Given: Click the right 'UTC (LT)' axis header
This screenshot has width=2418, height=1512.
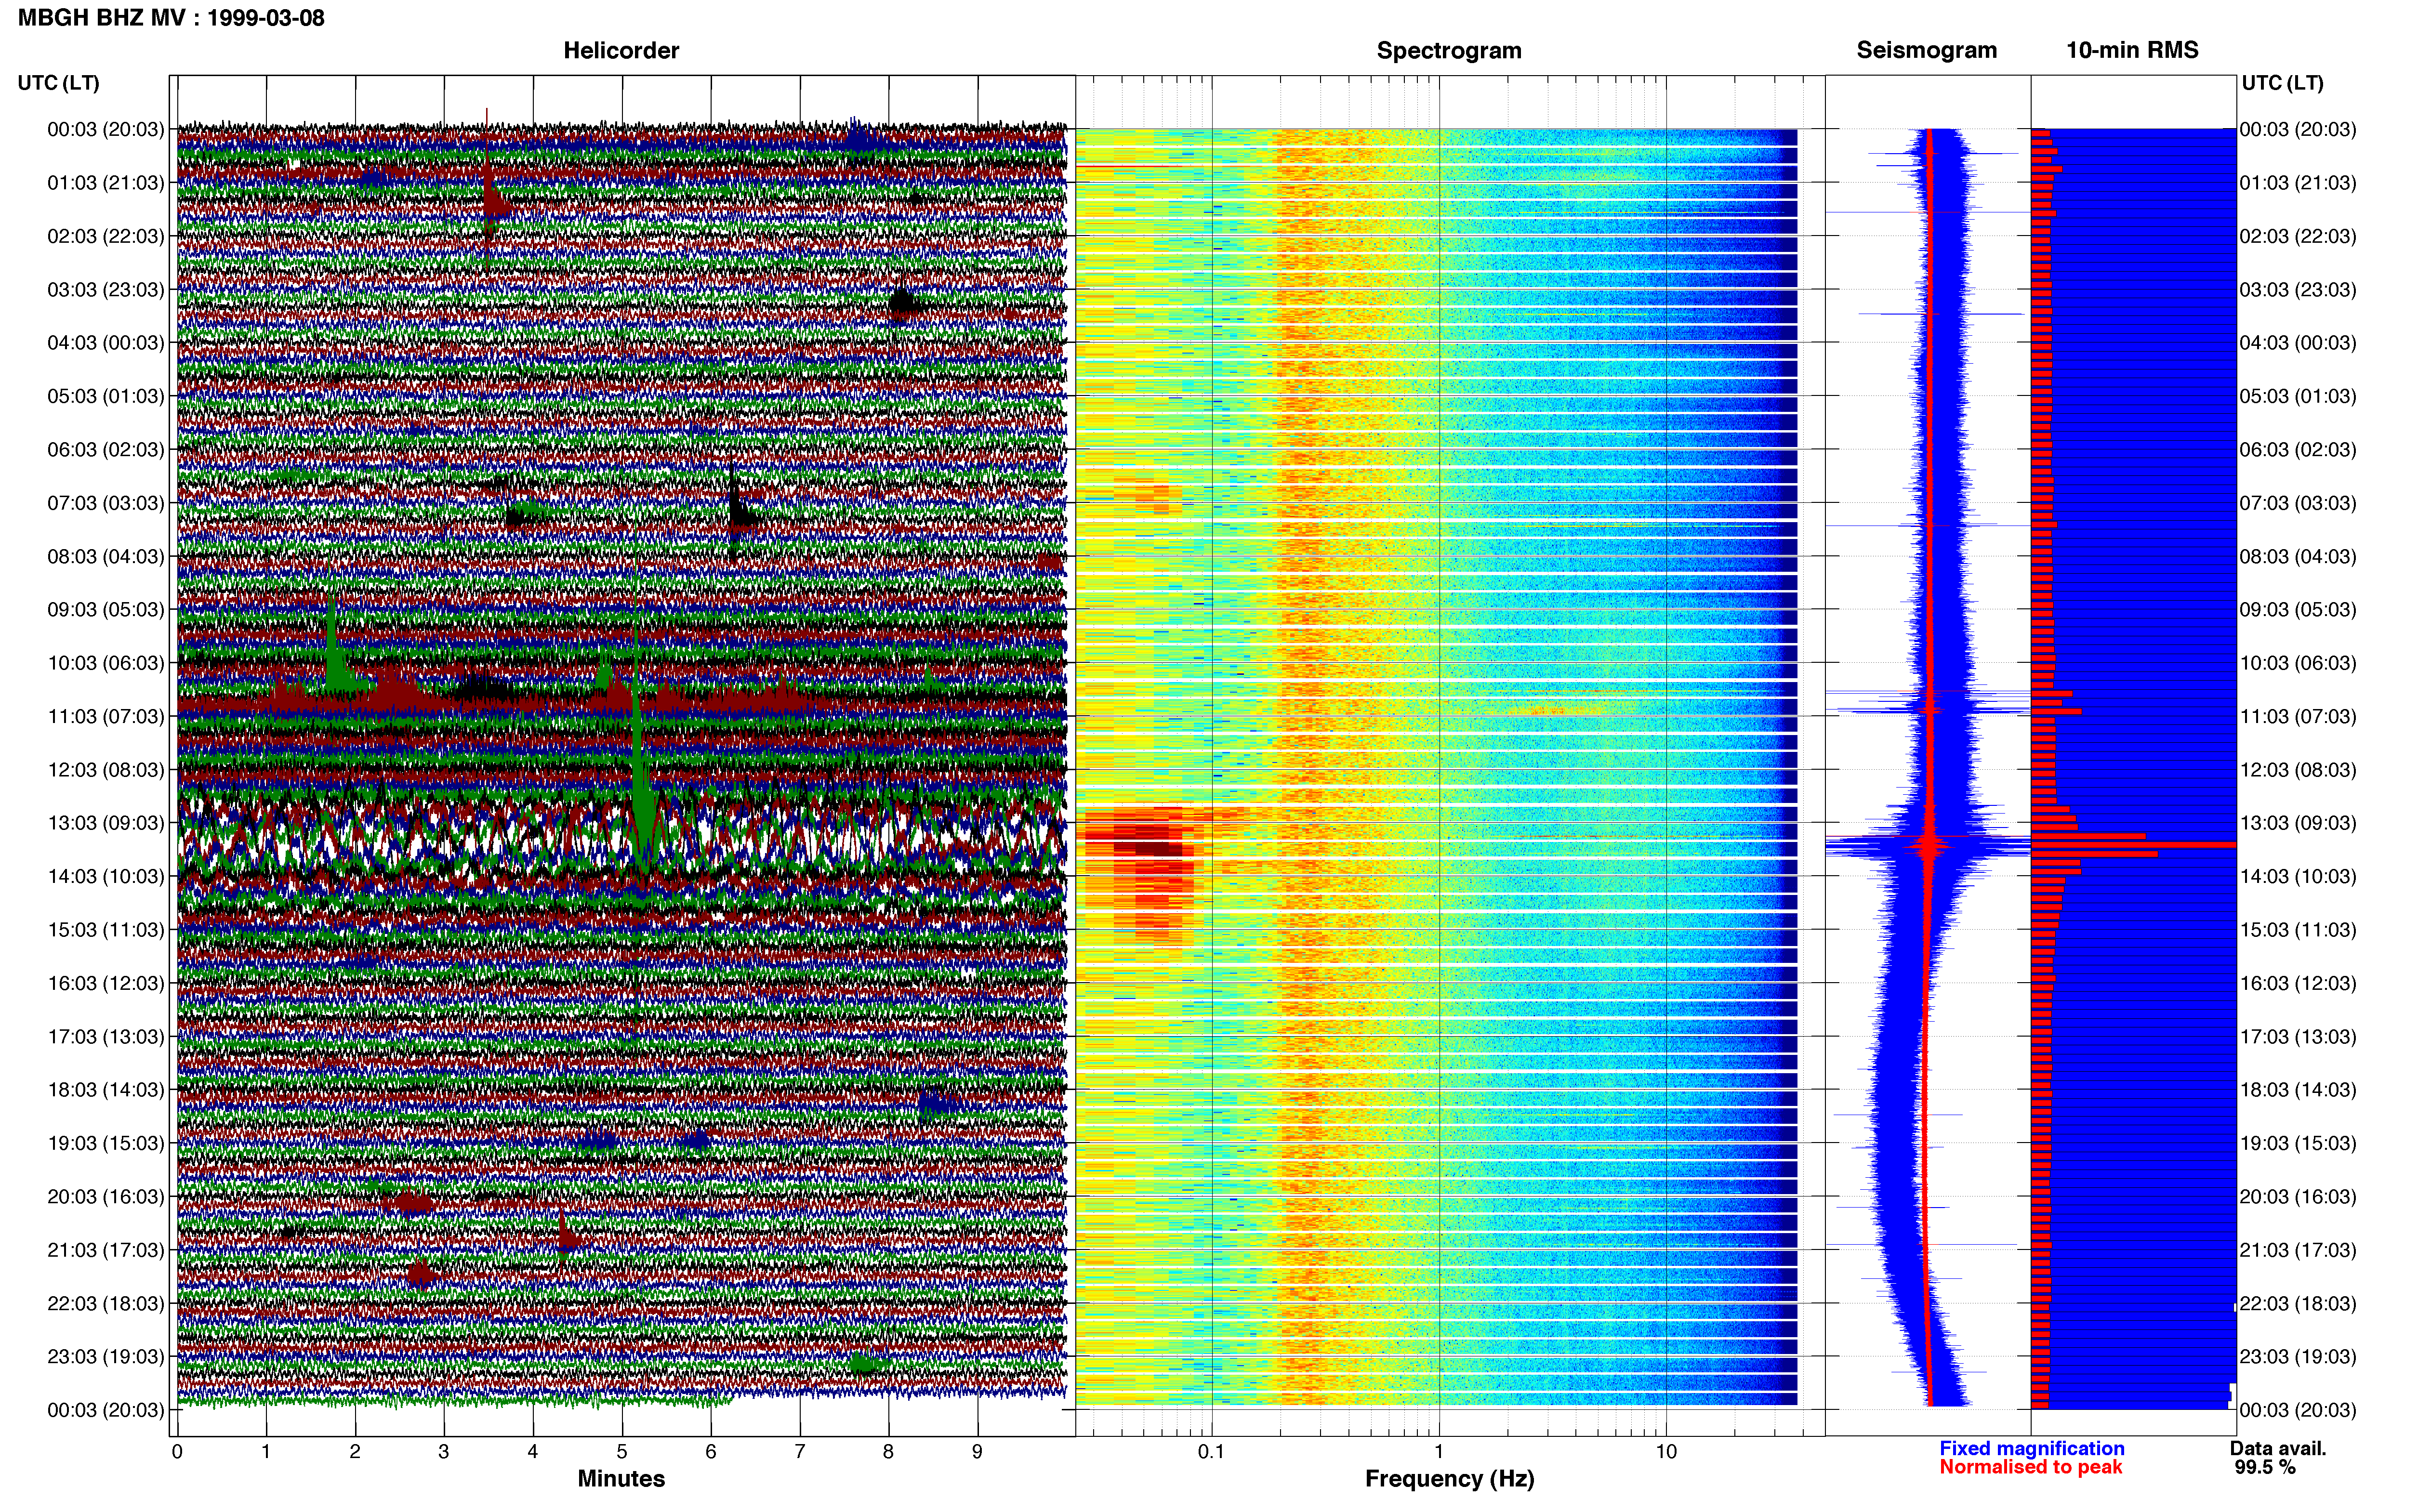Looking at the screenshot, I should point(2282,83).
